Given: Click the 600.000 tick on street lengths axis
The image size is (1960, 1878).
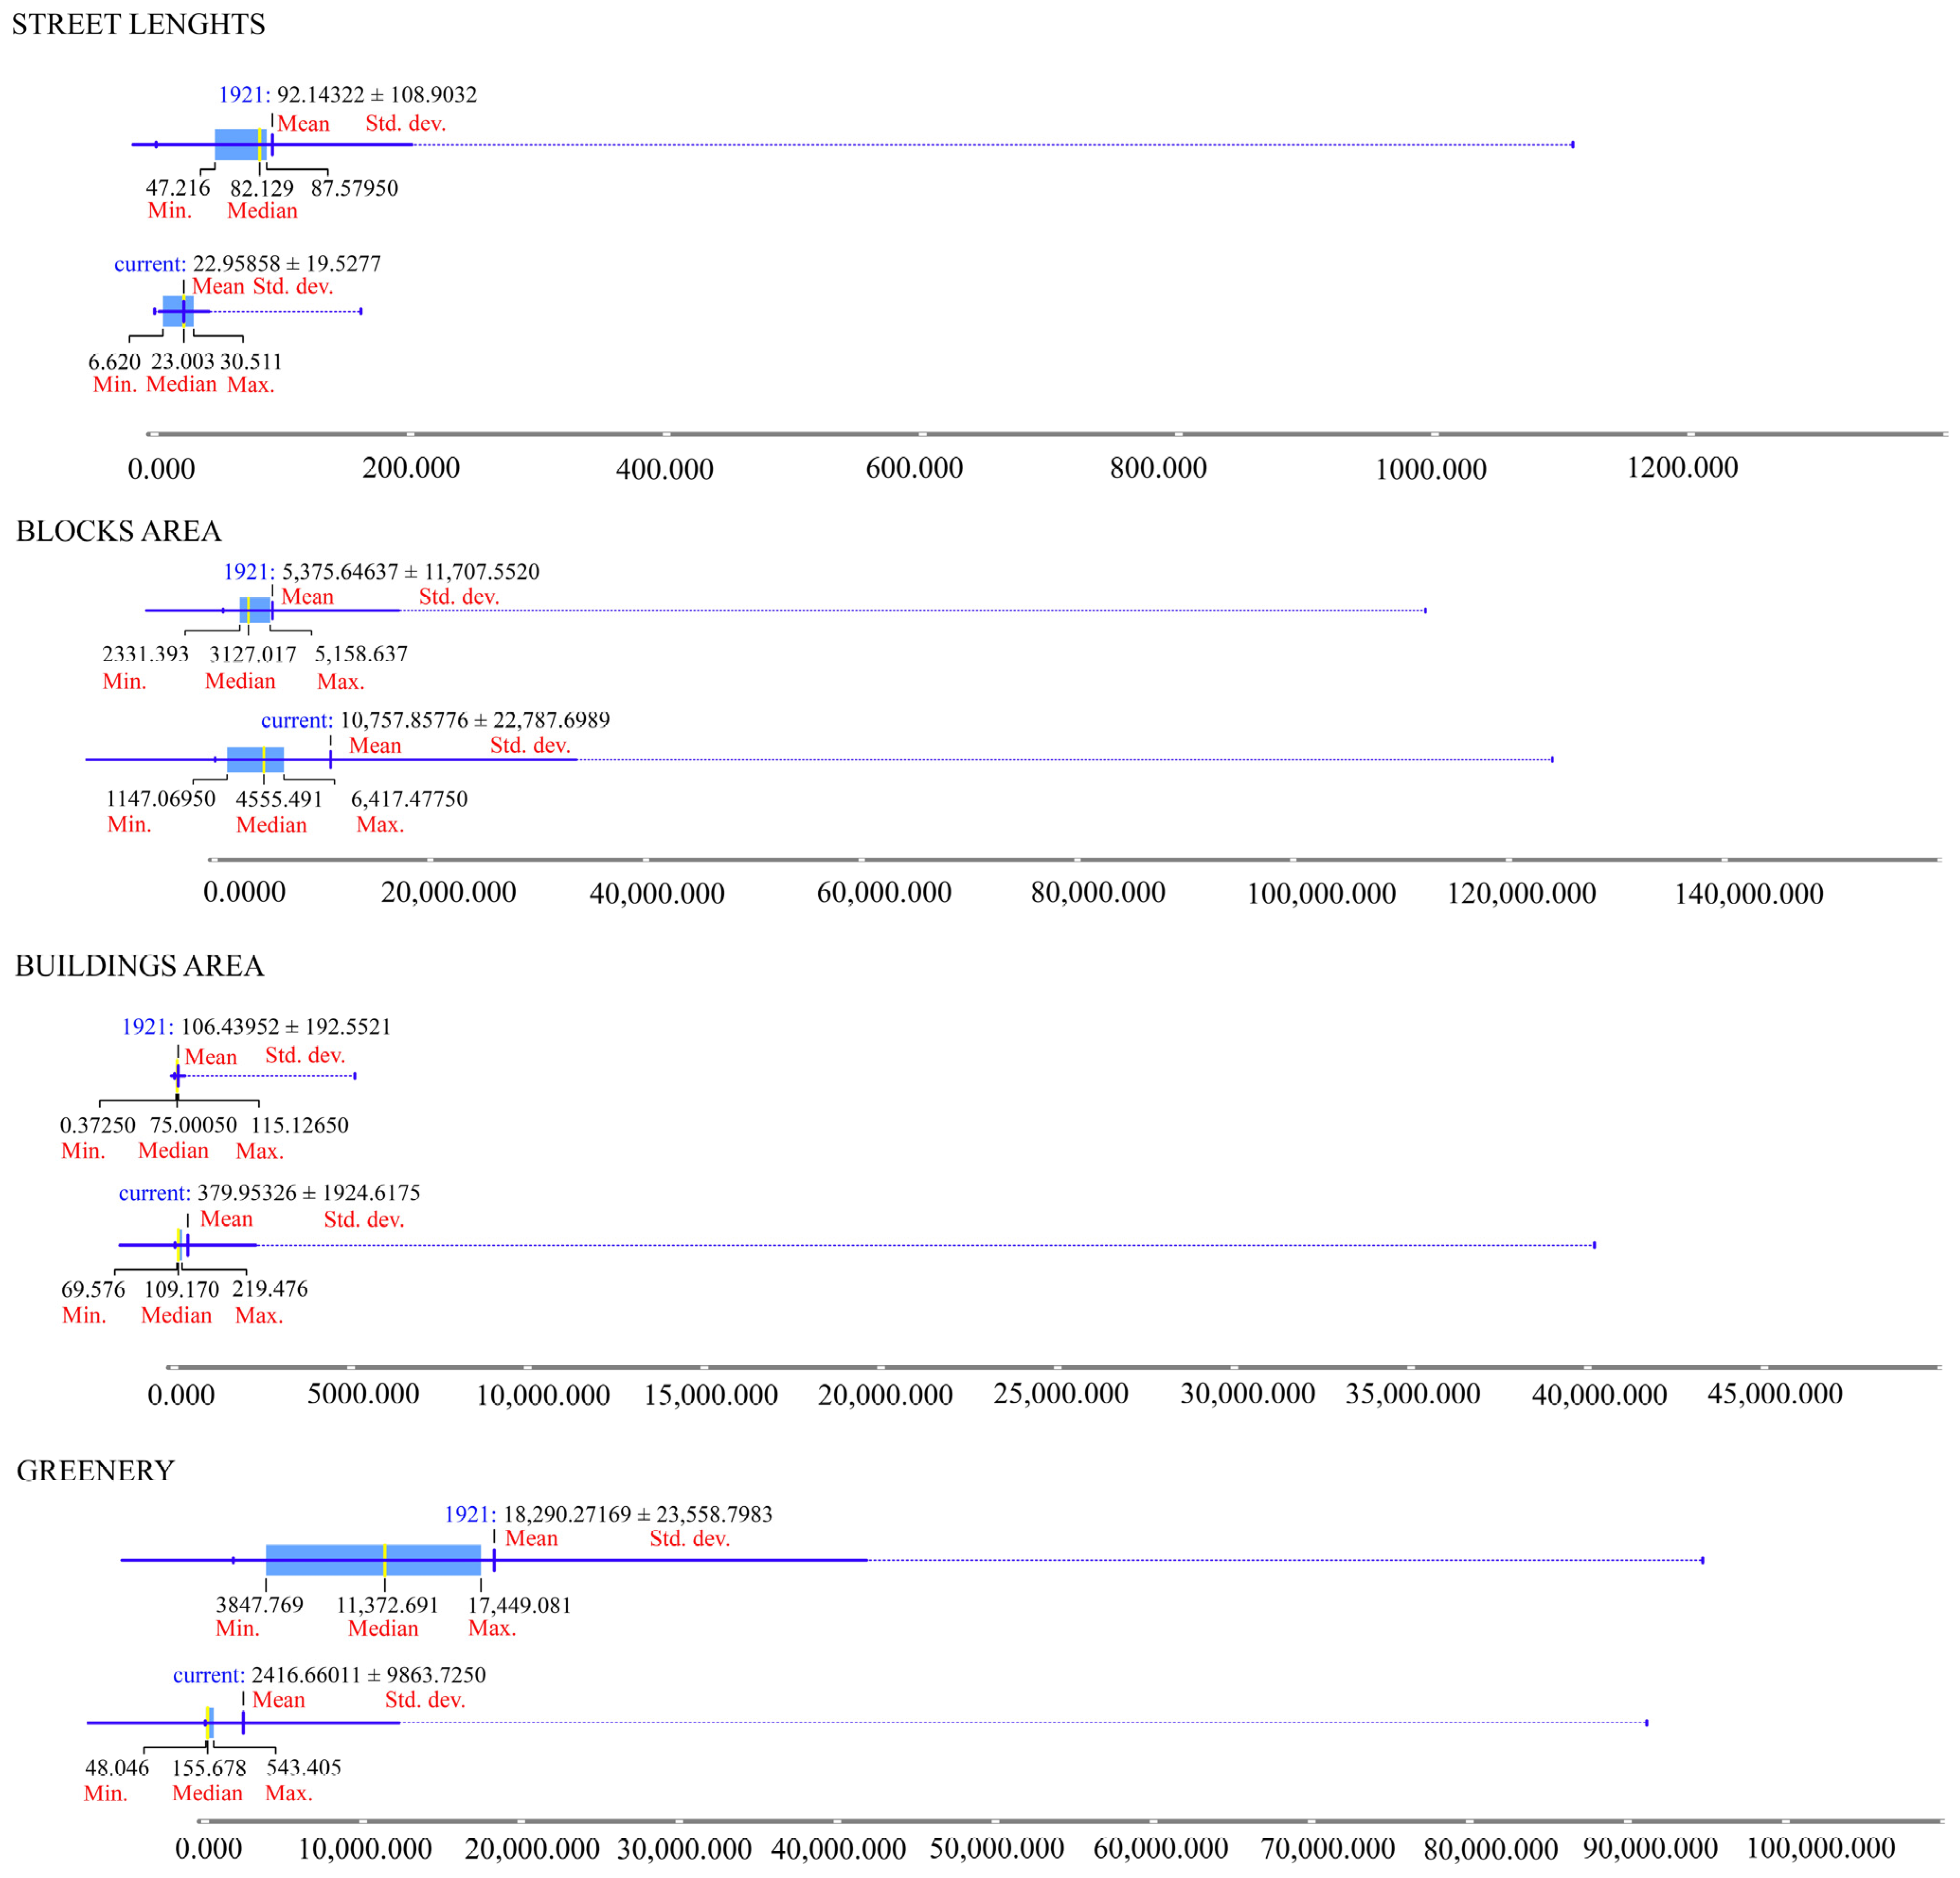Looking at the screenshot, I should (914, 468).
